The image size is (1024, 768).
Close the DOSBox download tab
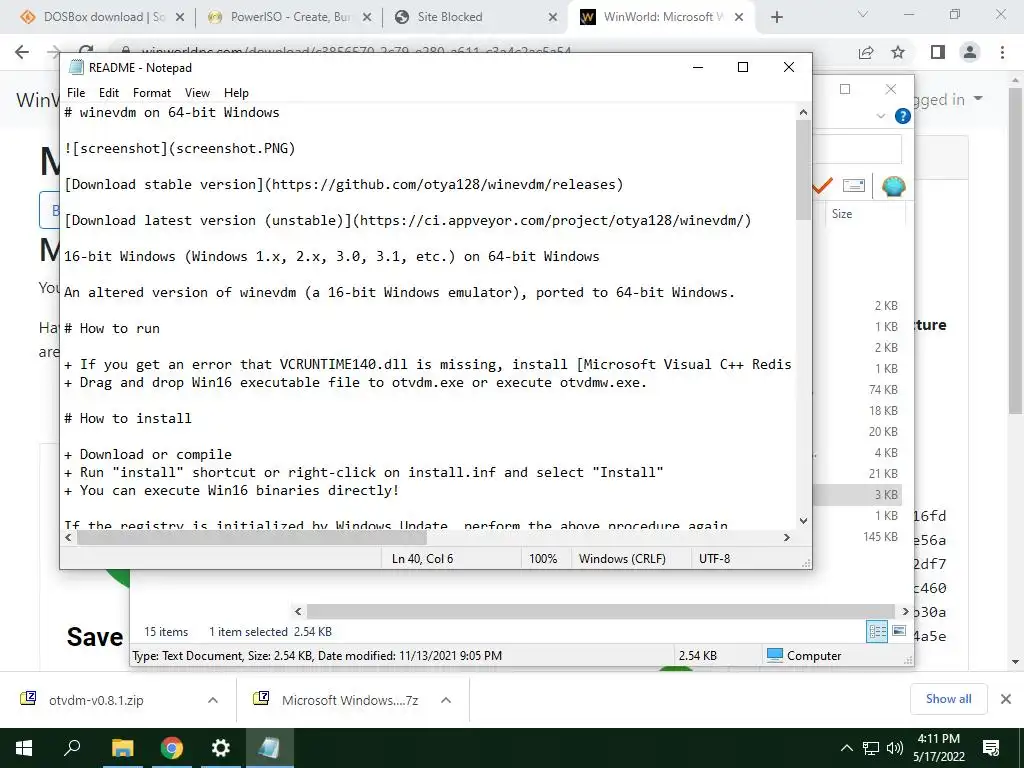point(180,17)
